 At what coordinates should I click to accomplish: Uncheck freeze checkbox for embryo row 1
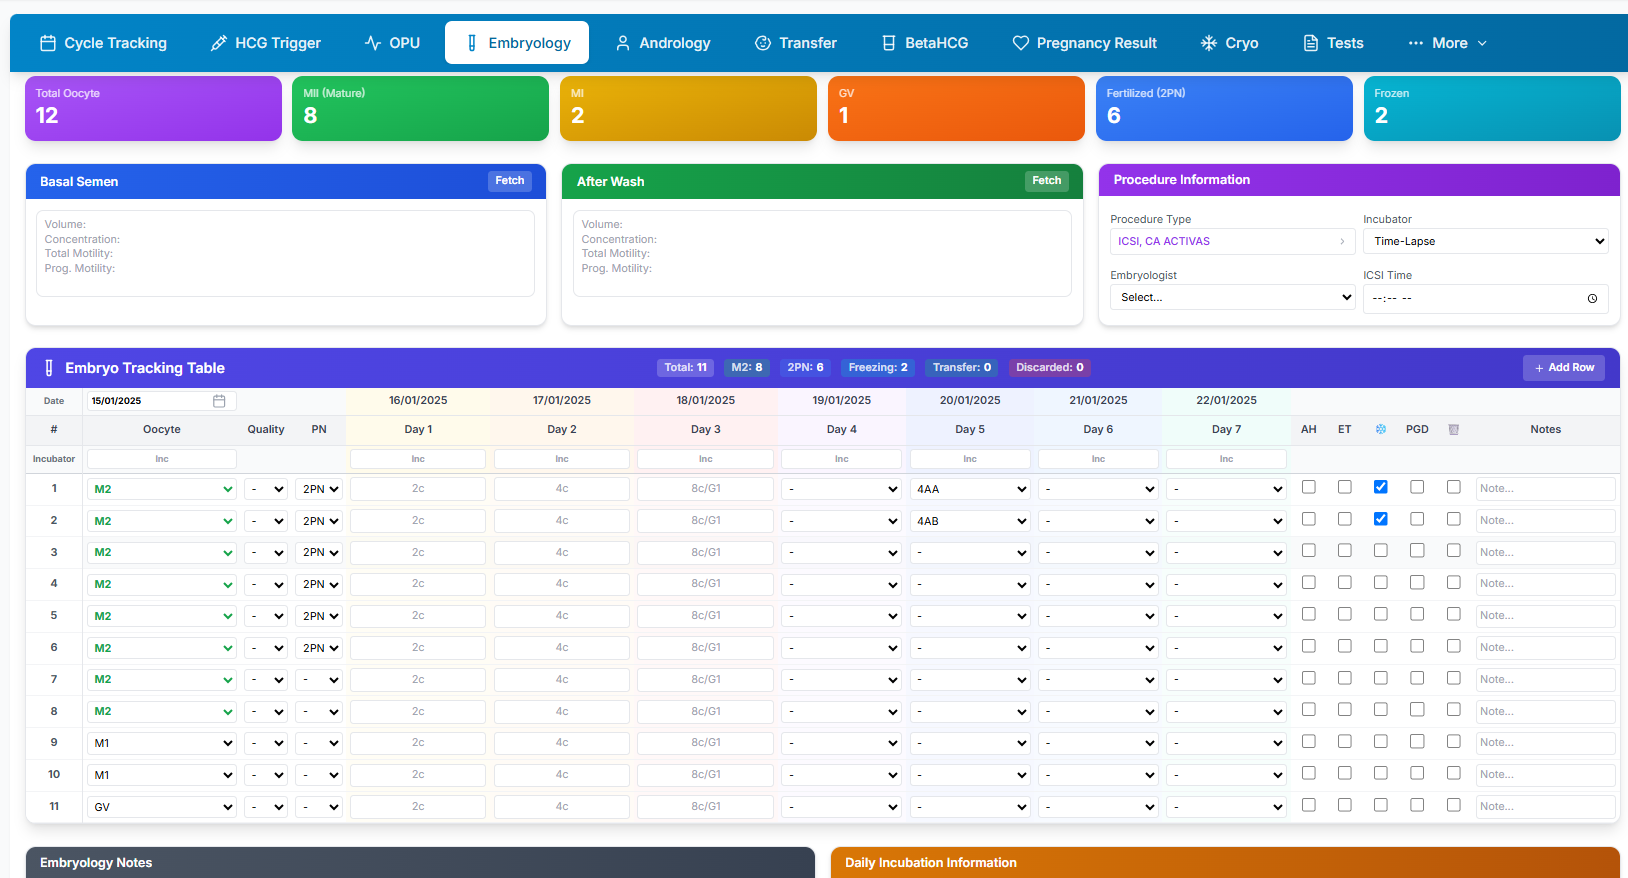(1381, 487)
